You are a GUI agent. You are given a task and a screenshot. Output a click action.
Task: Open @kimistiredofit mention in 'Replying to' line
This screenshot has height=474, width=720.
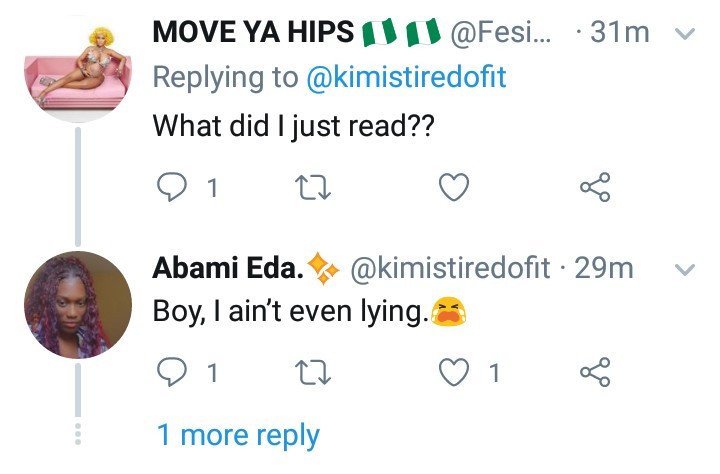click(406, 77)
